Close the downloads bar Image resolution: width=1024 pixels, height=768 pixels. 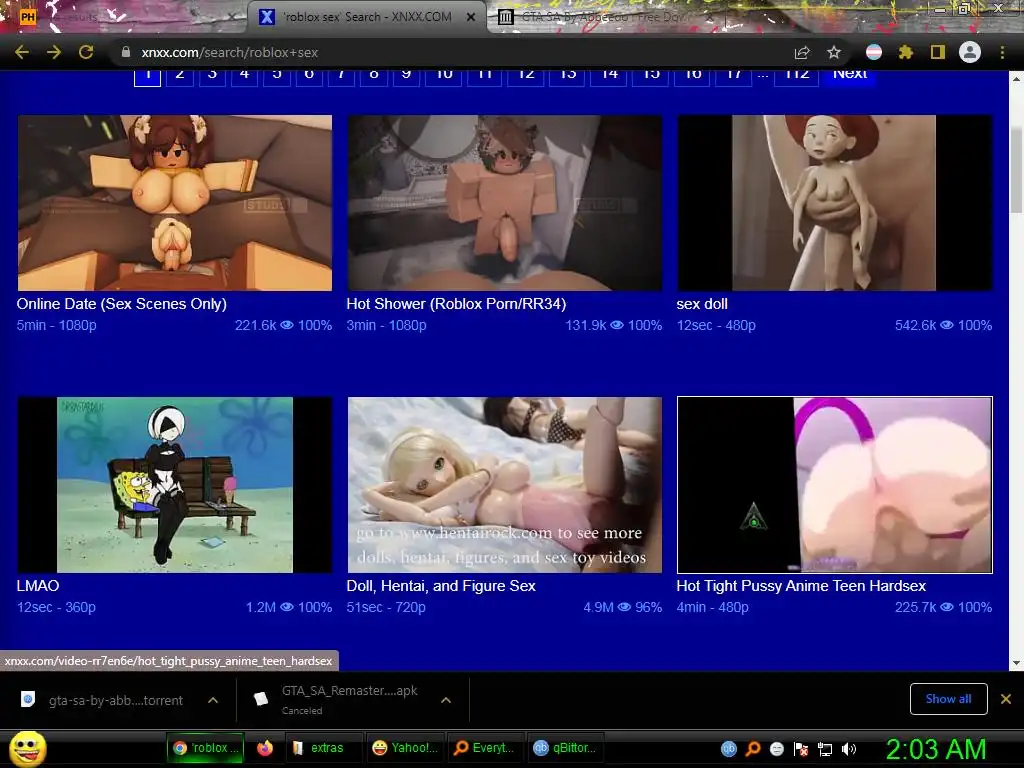coord(1006,699)
